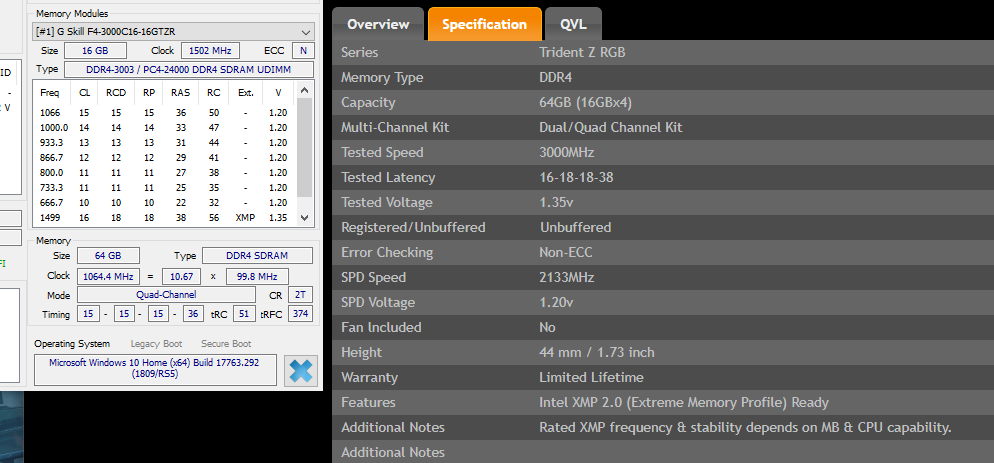
Task: Click the SPD Voltage value 1.20v
Action: point(557,303)
